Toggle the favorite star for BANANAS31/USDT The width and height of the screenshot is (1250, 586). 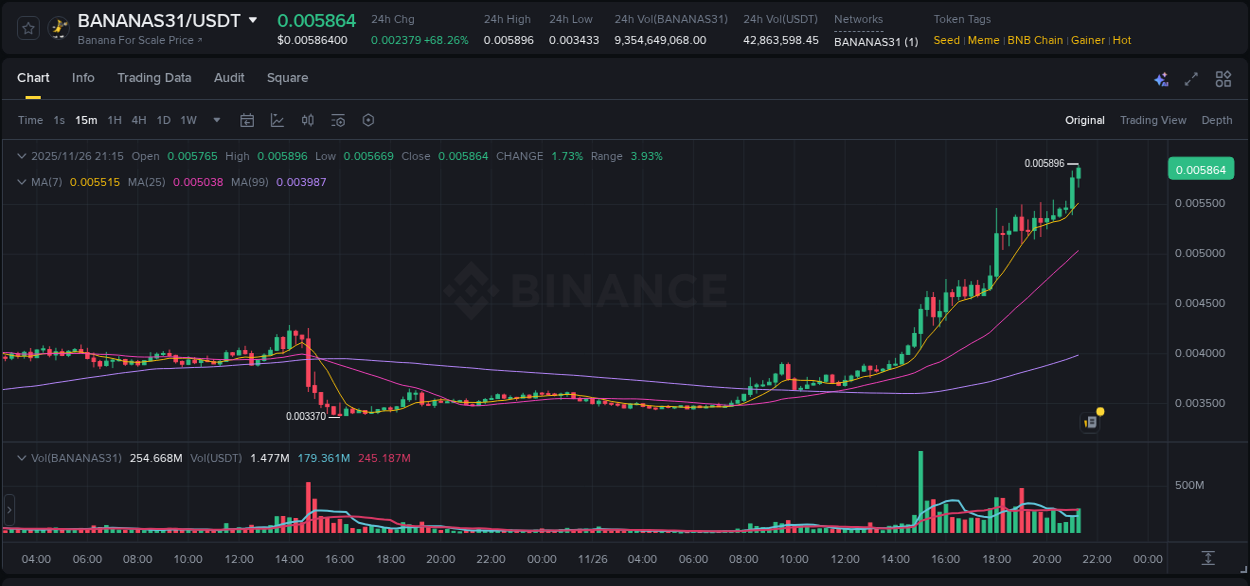26,27
